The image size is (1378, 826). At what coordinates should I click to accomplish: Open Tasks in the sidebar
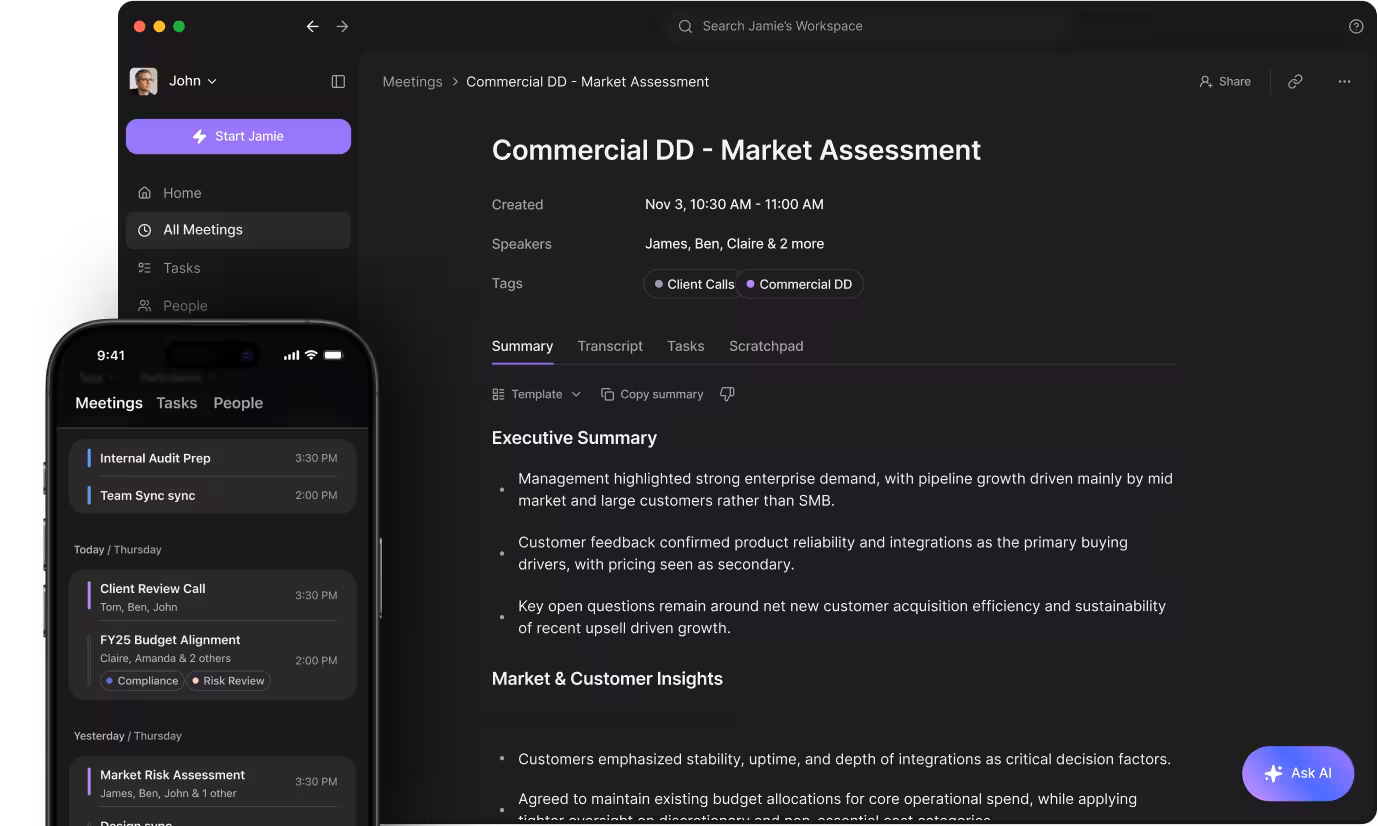pos(181,268)
